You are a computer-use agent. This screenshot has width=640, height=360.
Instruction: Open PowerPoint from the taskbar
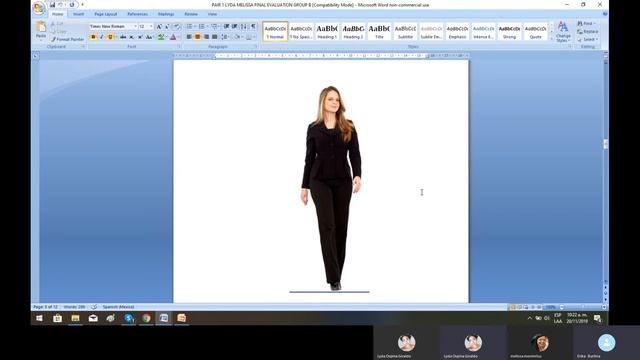point(182,318)
